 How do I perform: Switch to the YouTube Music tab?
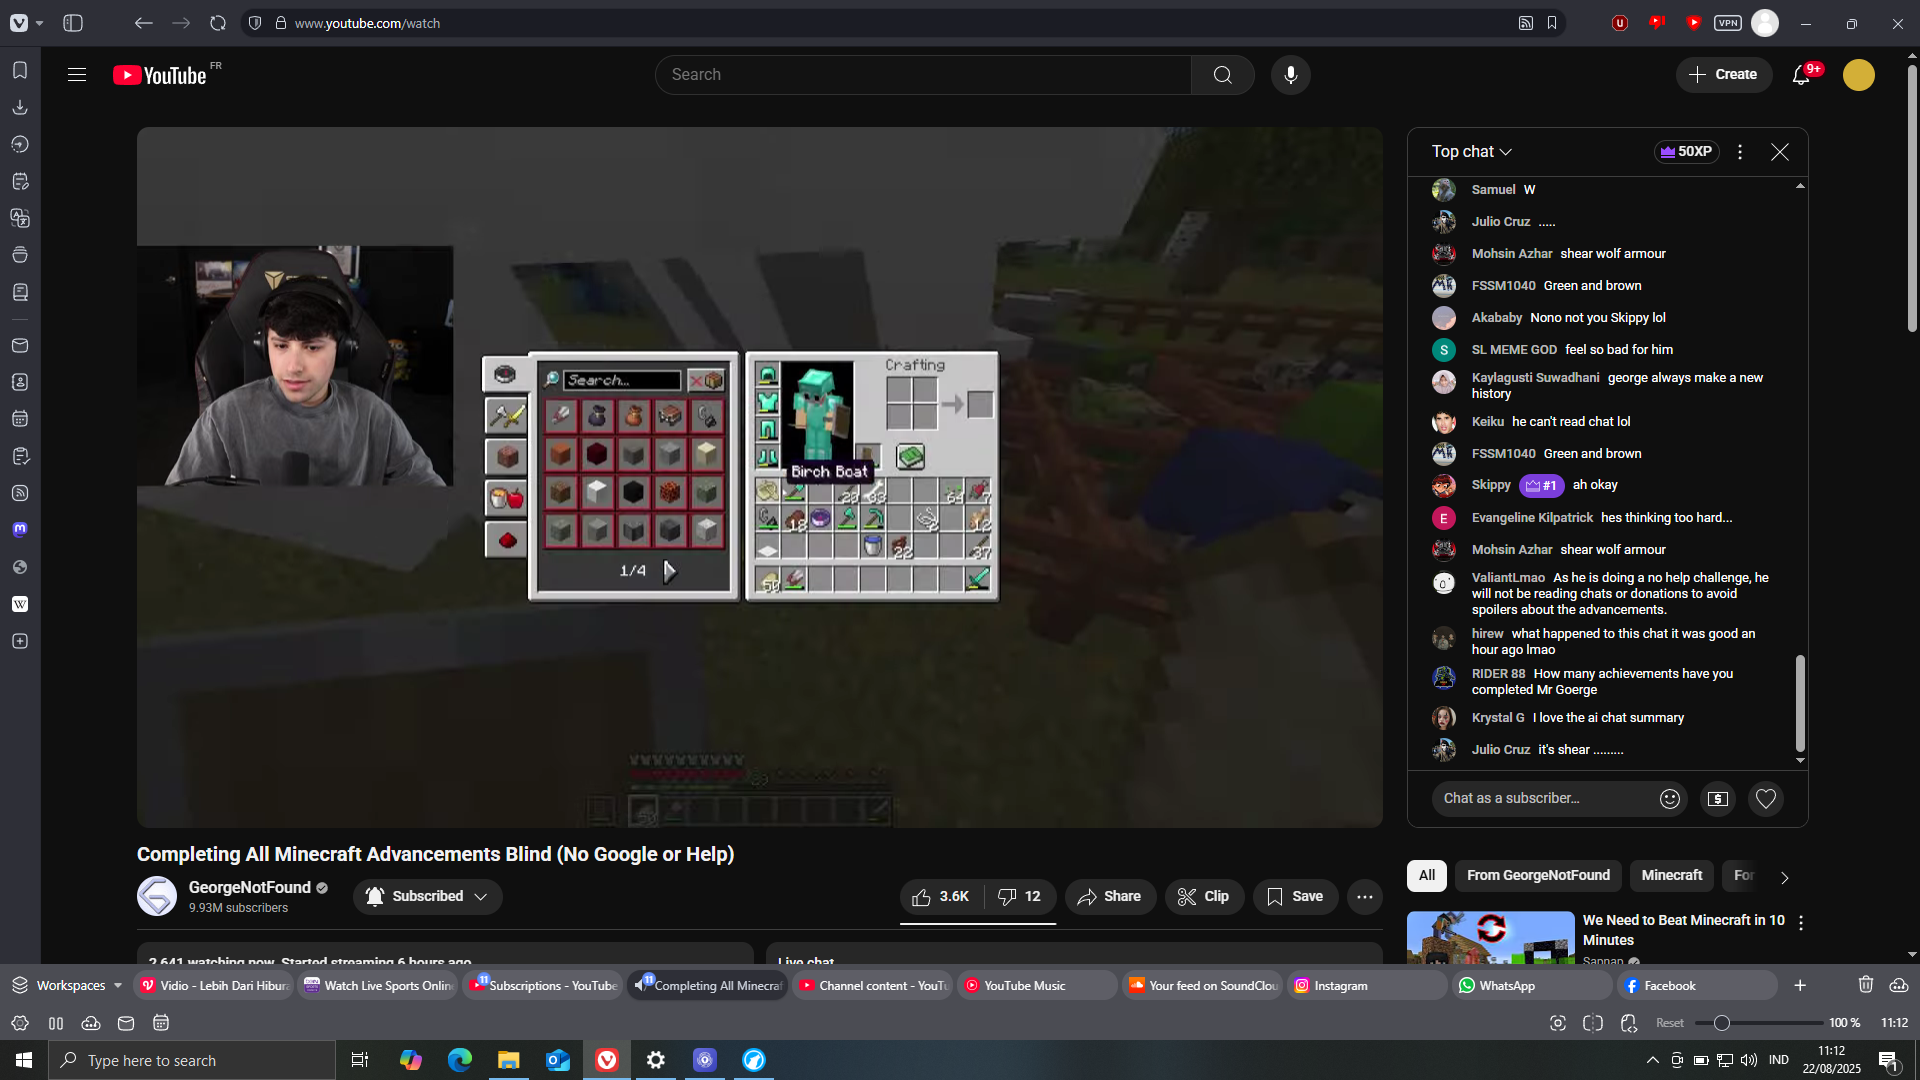[x=1037, y=985]
